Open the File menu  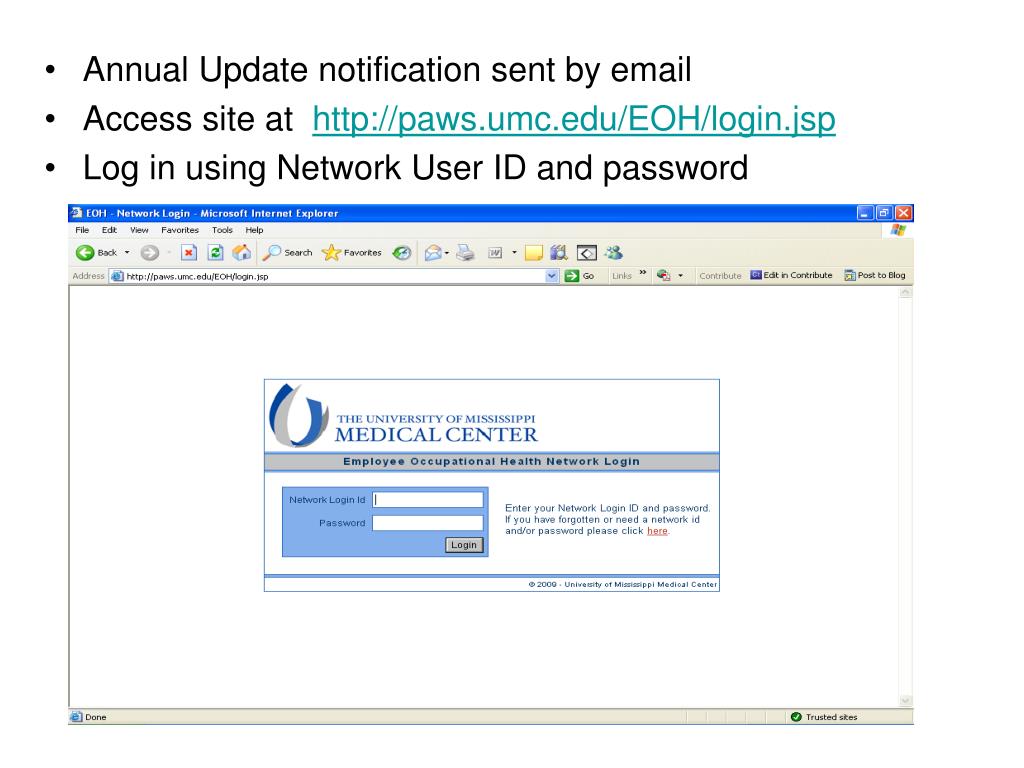(82, 231)
